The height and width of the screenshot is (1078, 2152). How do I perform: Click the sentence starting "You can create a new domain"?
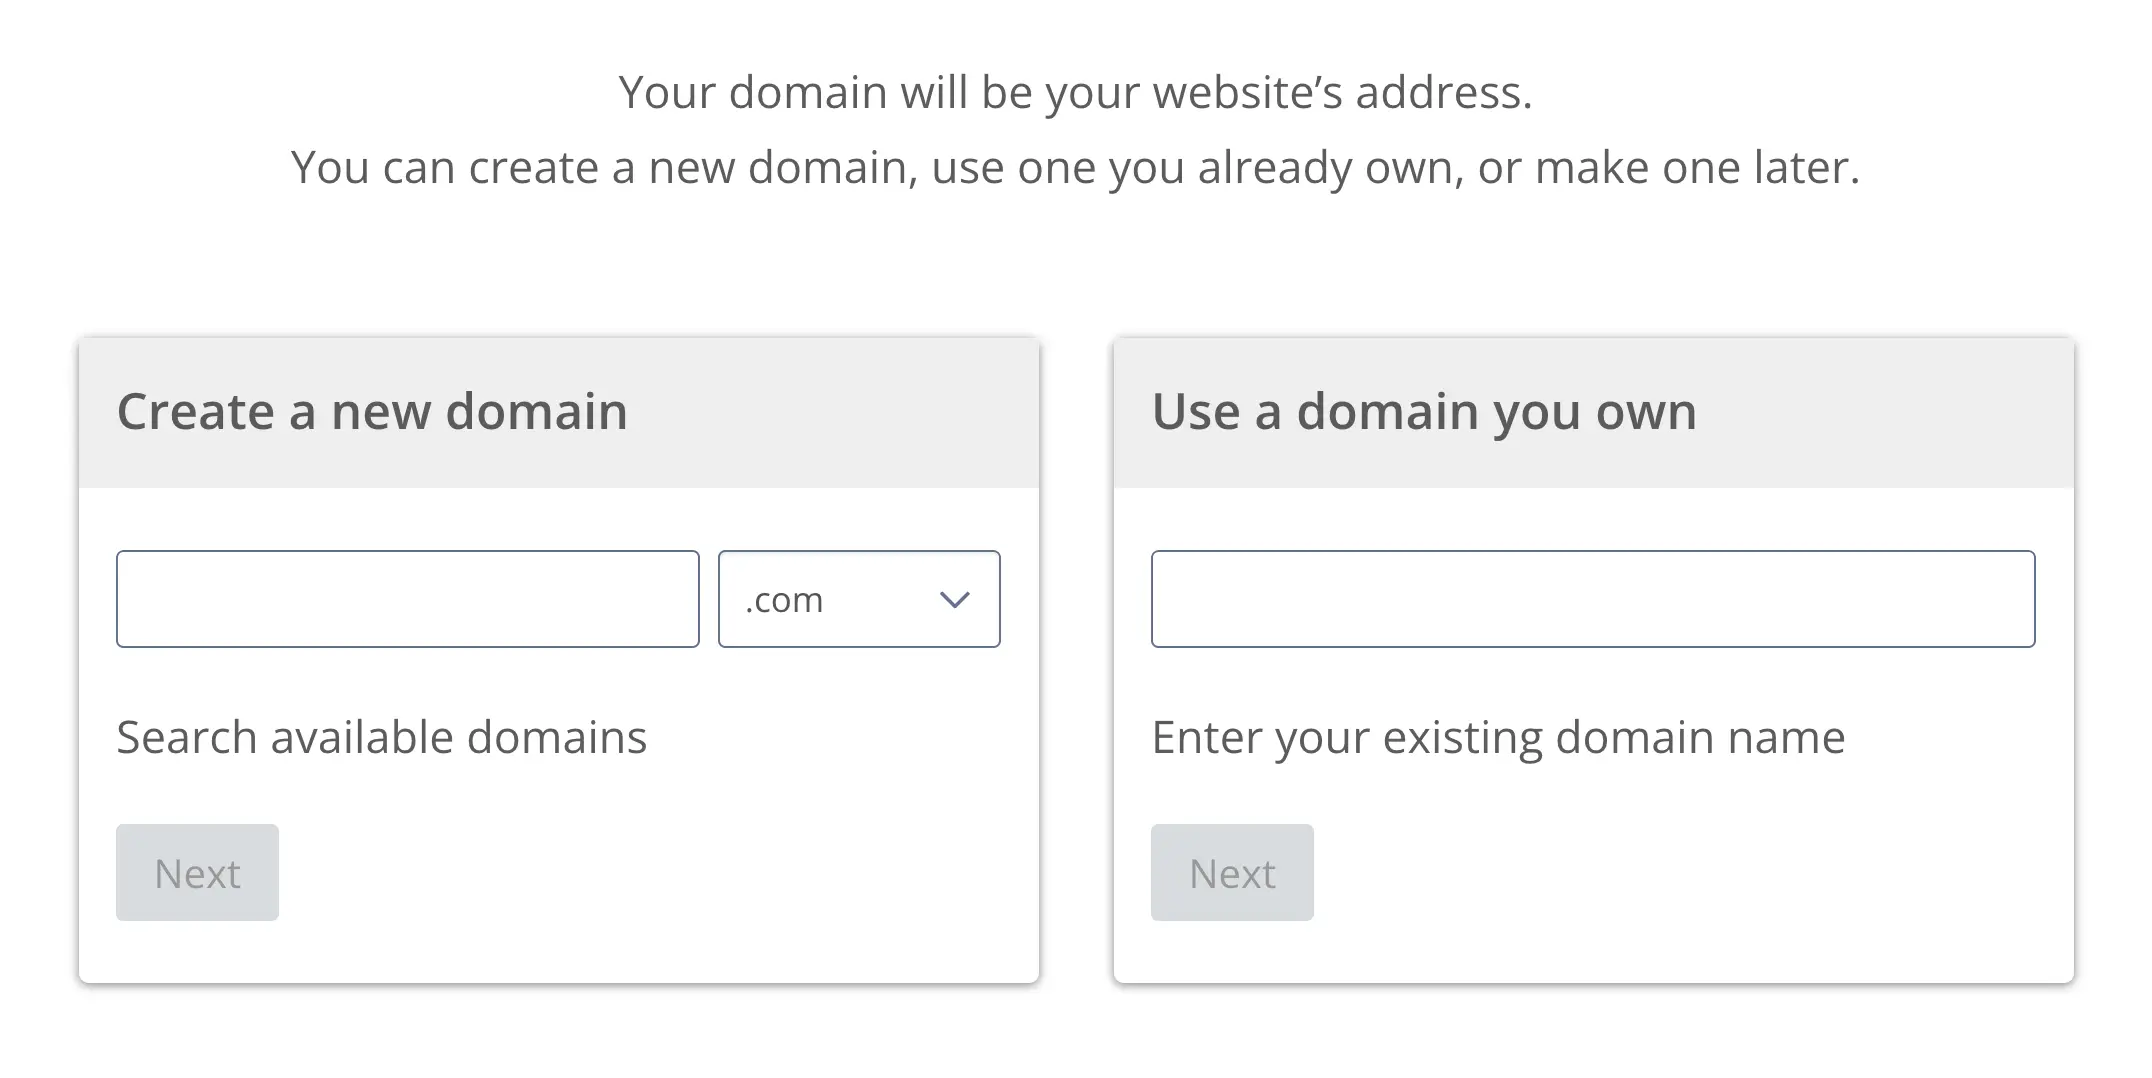1075,168
